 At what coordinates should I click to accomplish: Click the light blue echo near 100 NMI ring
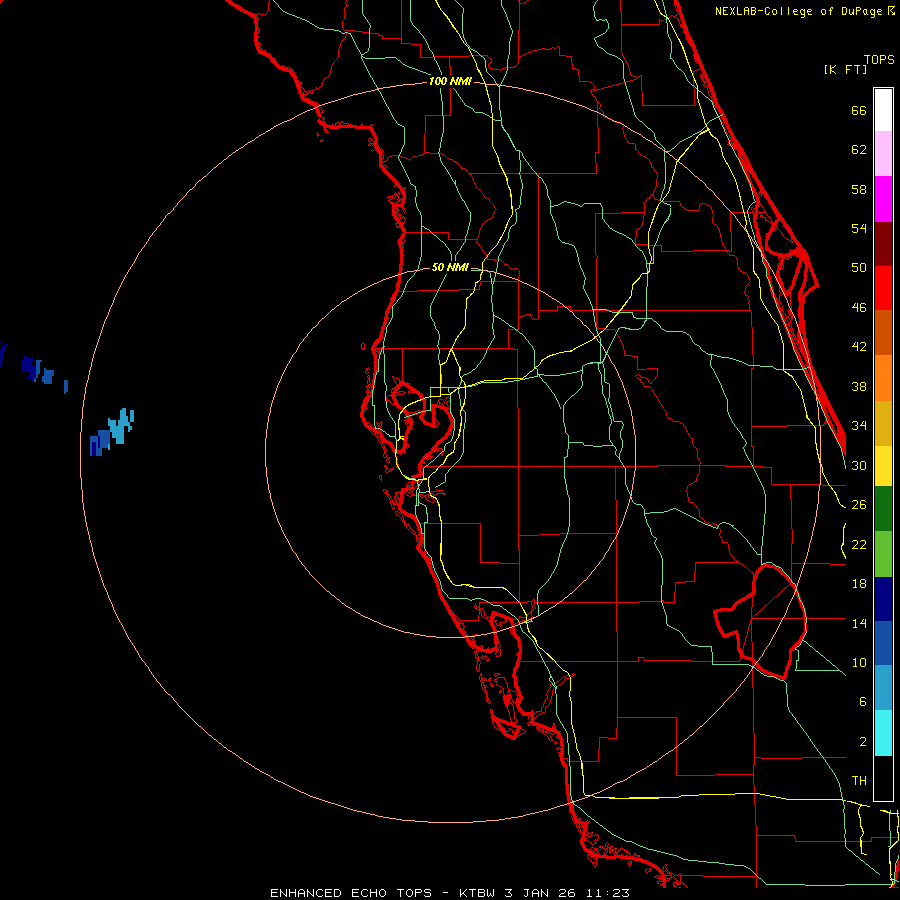point(121,425)
